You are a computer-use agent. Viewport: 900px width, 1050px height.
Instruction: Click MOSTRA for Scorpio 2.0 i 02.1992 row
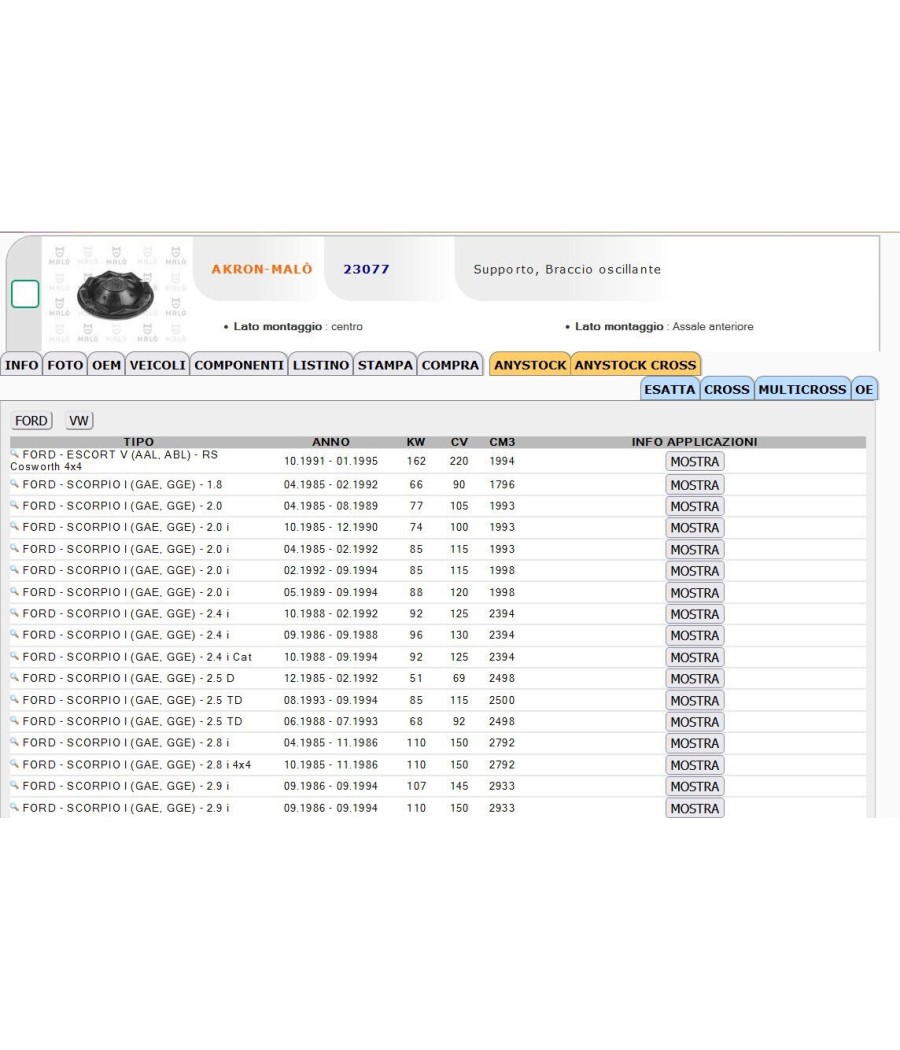click(694, 571)
